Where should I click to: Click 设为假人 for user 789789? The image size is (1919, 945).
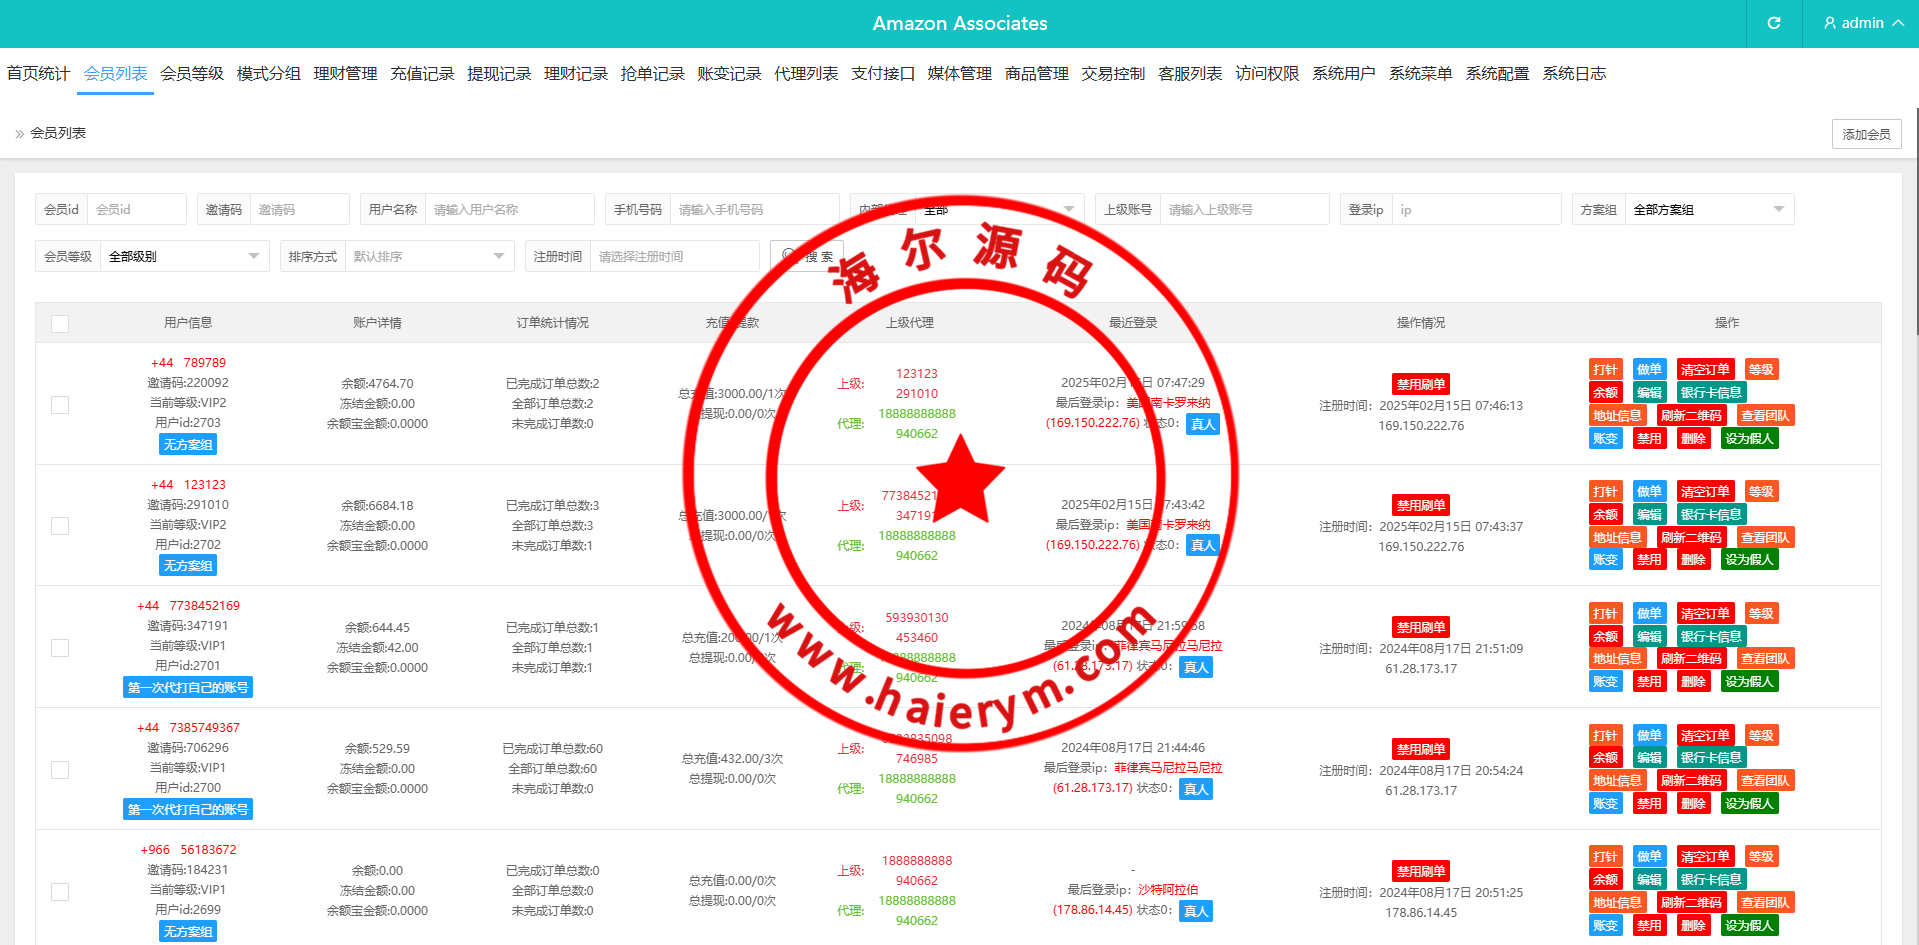pyautogui.click(x=1749, y=439)
